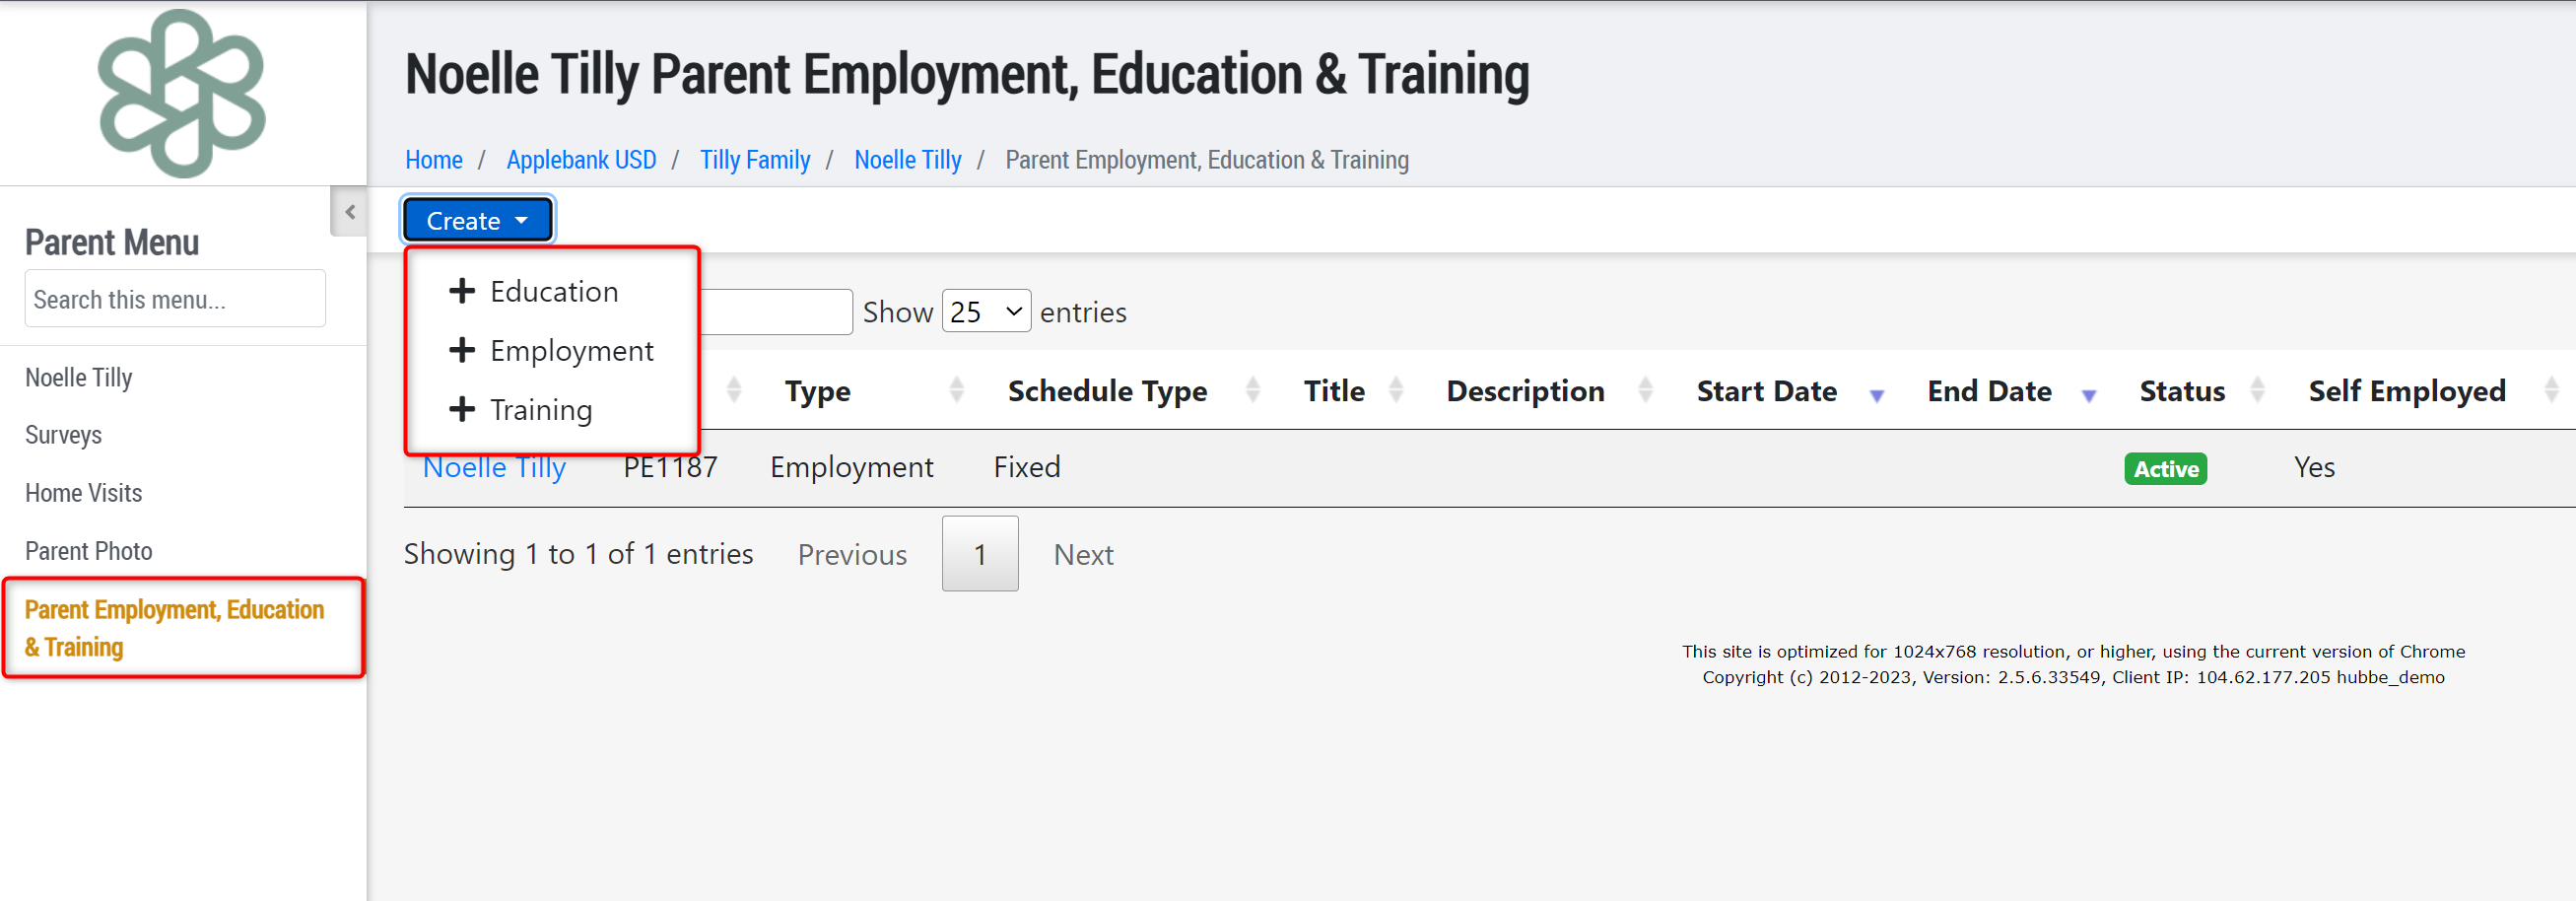Sort by Status using its arrows
Viewport: 2576px width, 901px height.
(2257, 390)
